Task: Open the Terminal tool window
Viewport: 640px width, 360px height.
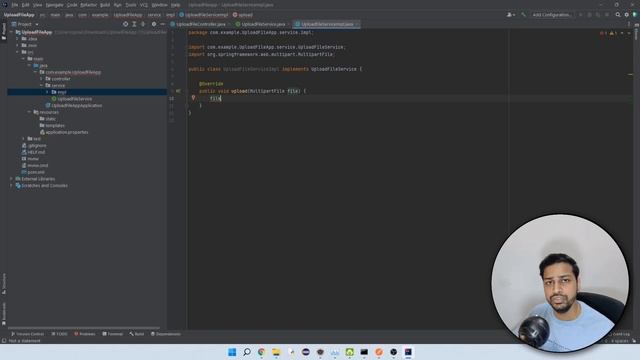Action: (113, 334)
